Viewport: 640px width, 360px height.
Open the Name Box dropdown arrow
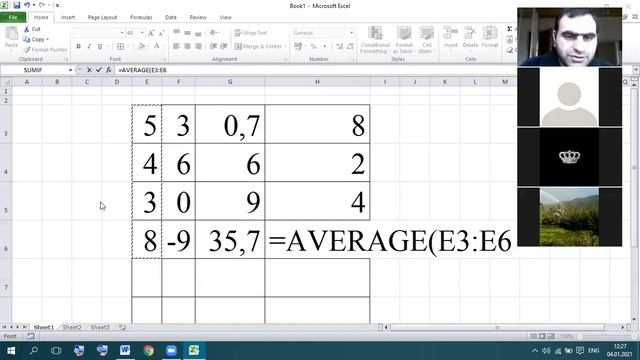tap(70, 70)
